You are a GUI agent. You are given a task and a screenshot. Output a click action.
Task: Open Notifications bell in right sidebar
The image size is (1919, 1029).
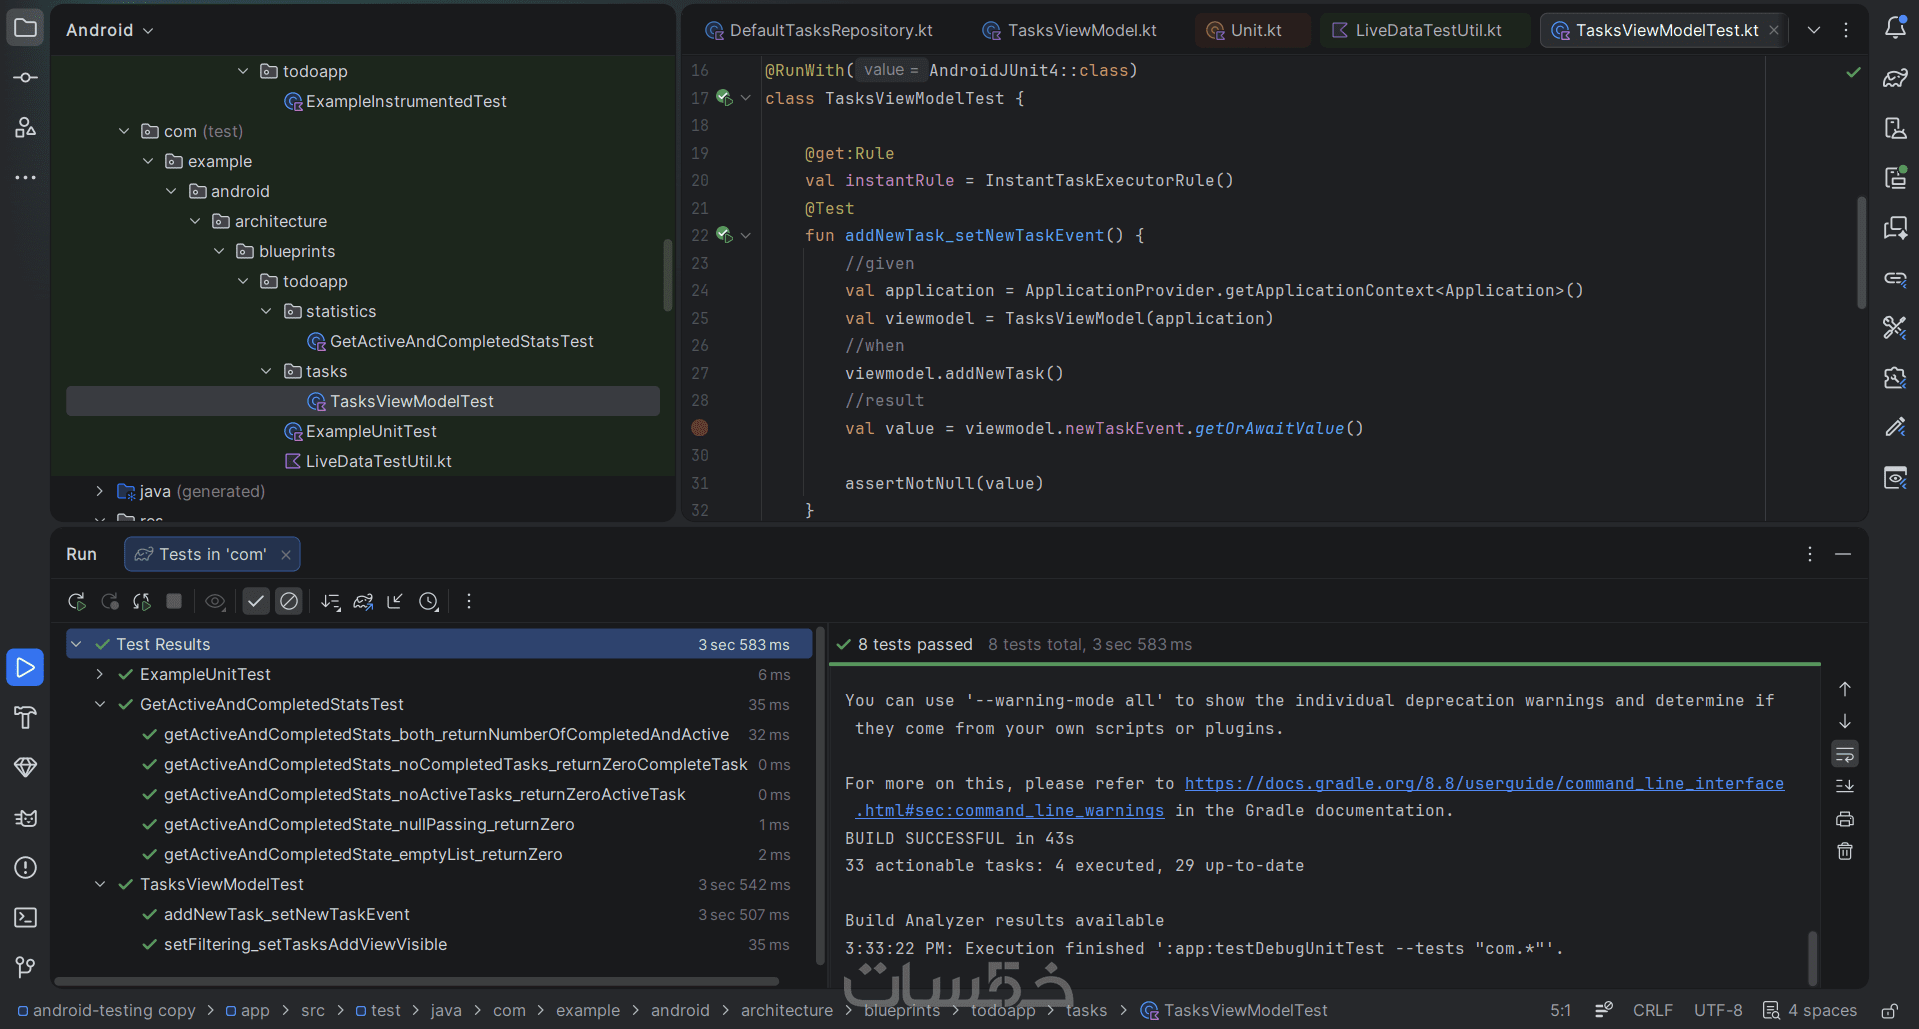(x=1895, y=29)
